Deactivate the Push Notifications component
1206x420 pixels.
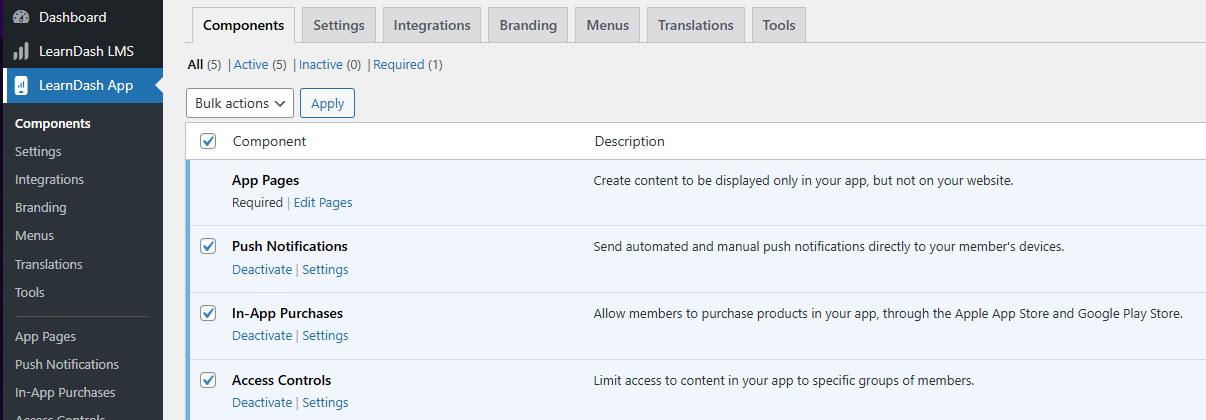point(262,269)
